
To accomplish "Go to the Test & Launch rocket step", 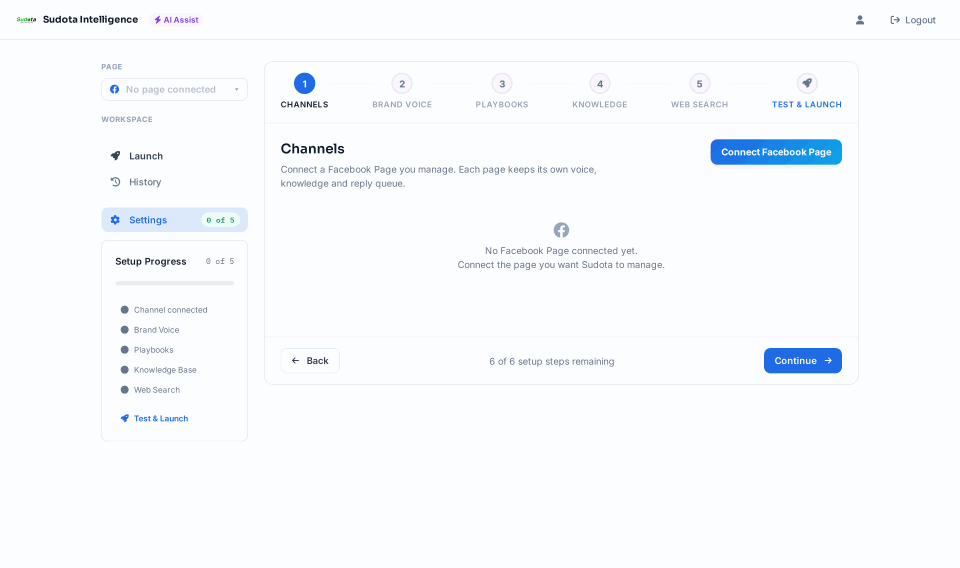I will pos(807,91).
